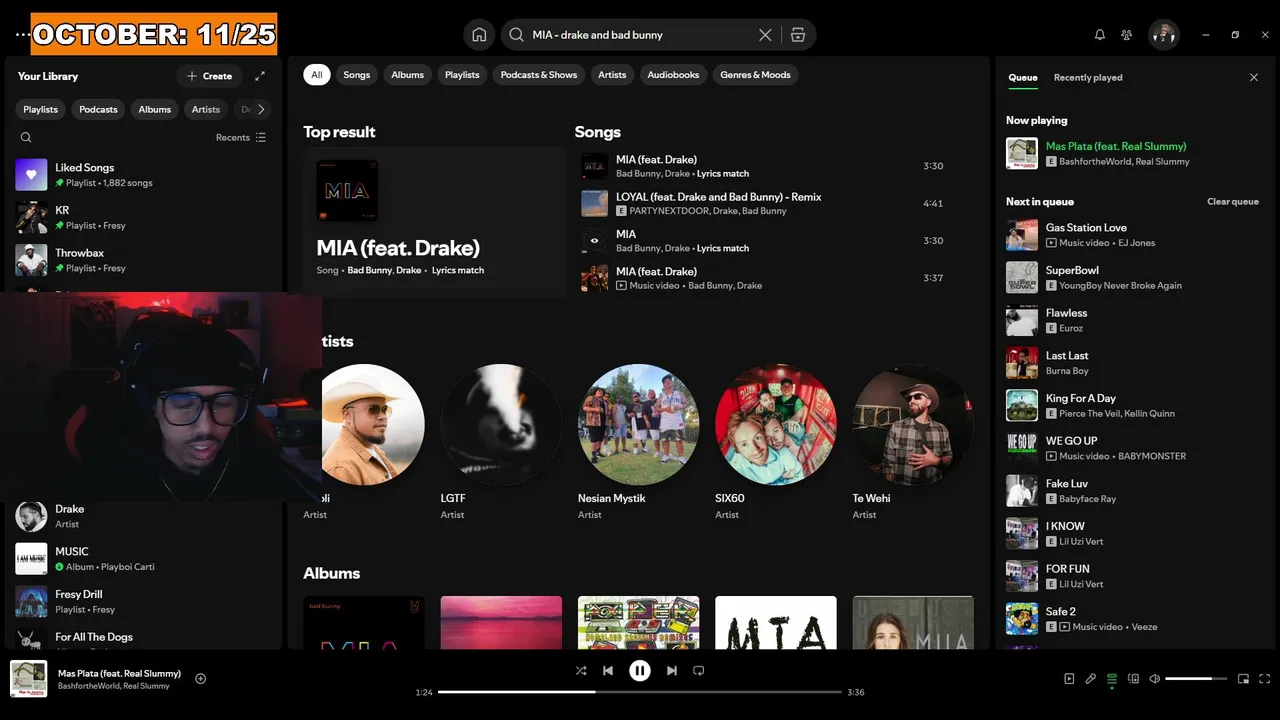Viewport: 1280px width, 720px height.
Task: Open Now Playing view icon
Action: (x=1069, y=679)
